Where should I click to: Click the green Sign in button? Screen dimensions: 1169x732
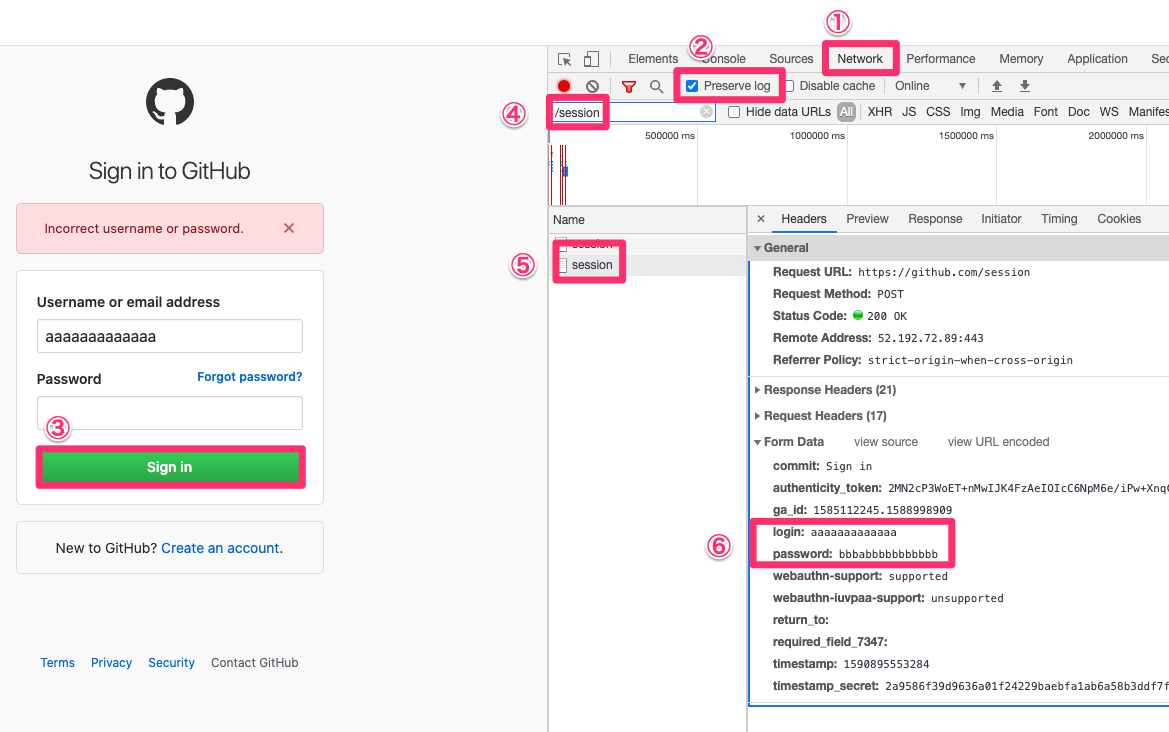(170, 467)
